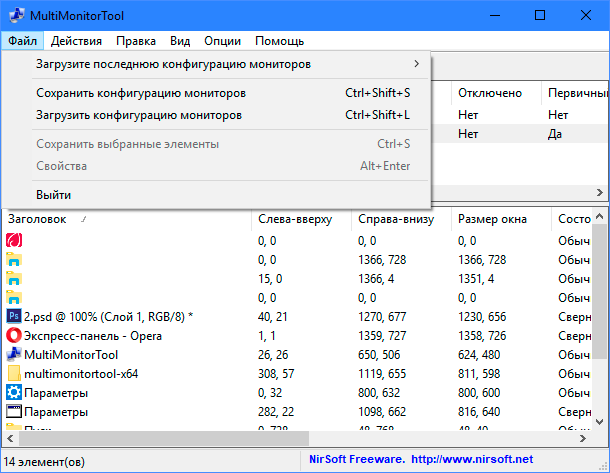Click the window list vertical scrollbar down arrow

[599, 422]
